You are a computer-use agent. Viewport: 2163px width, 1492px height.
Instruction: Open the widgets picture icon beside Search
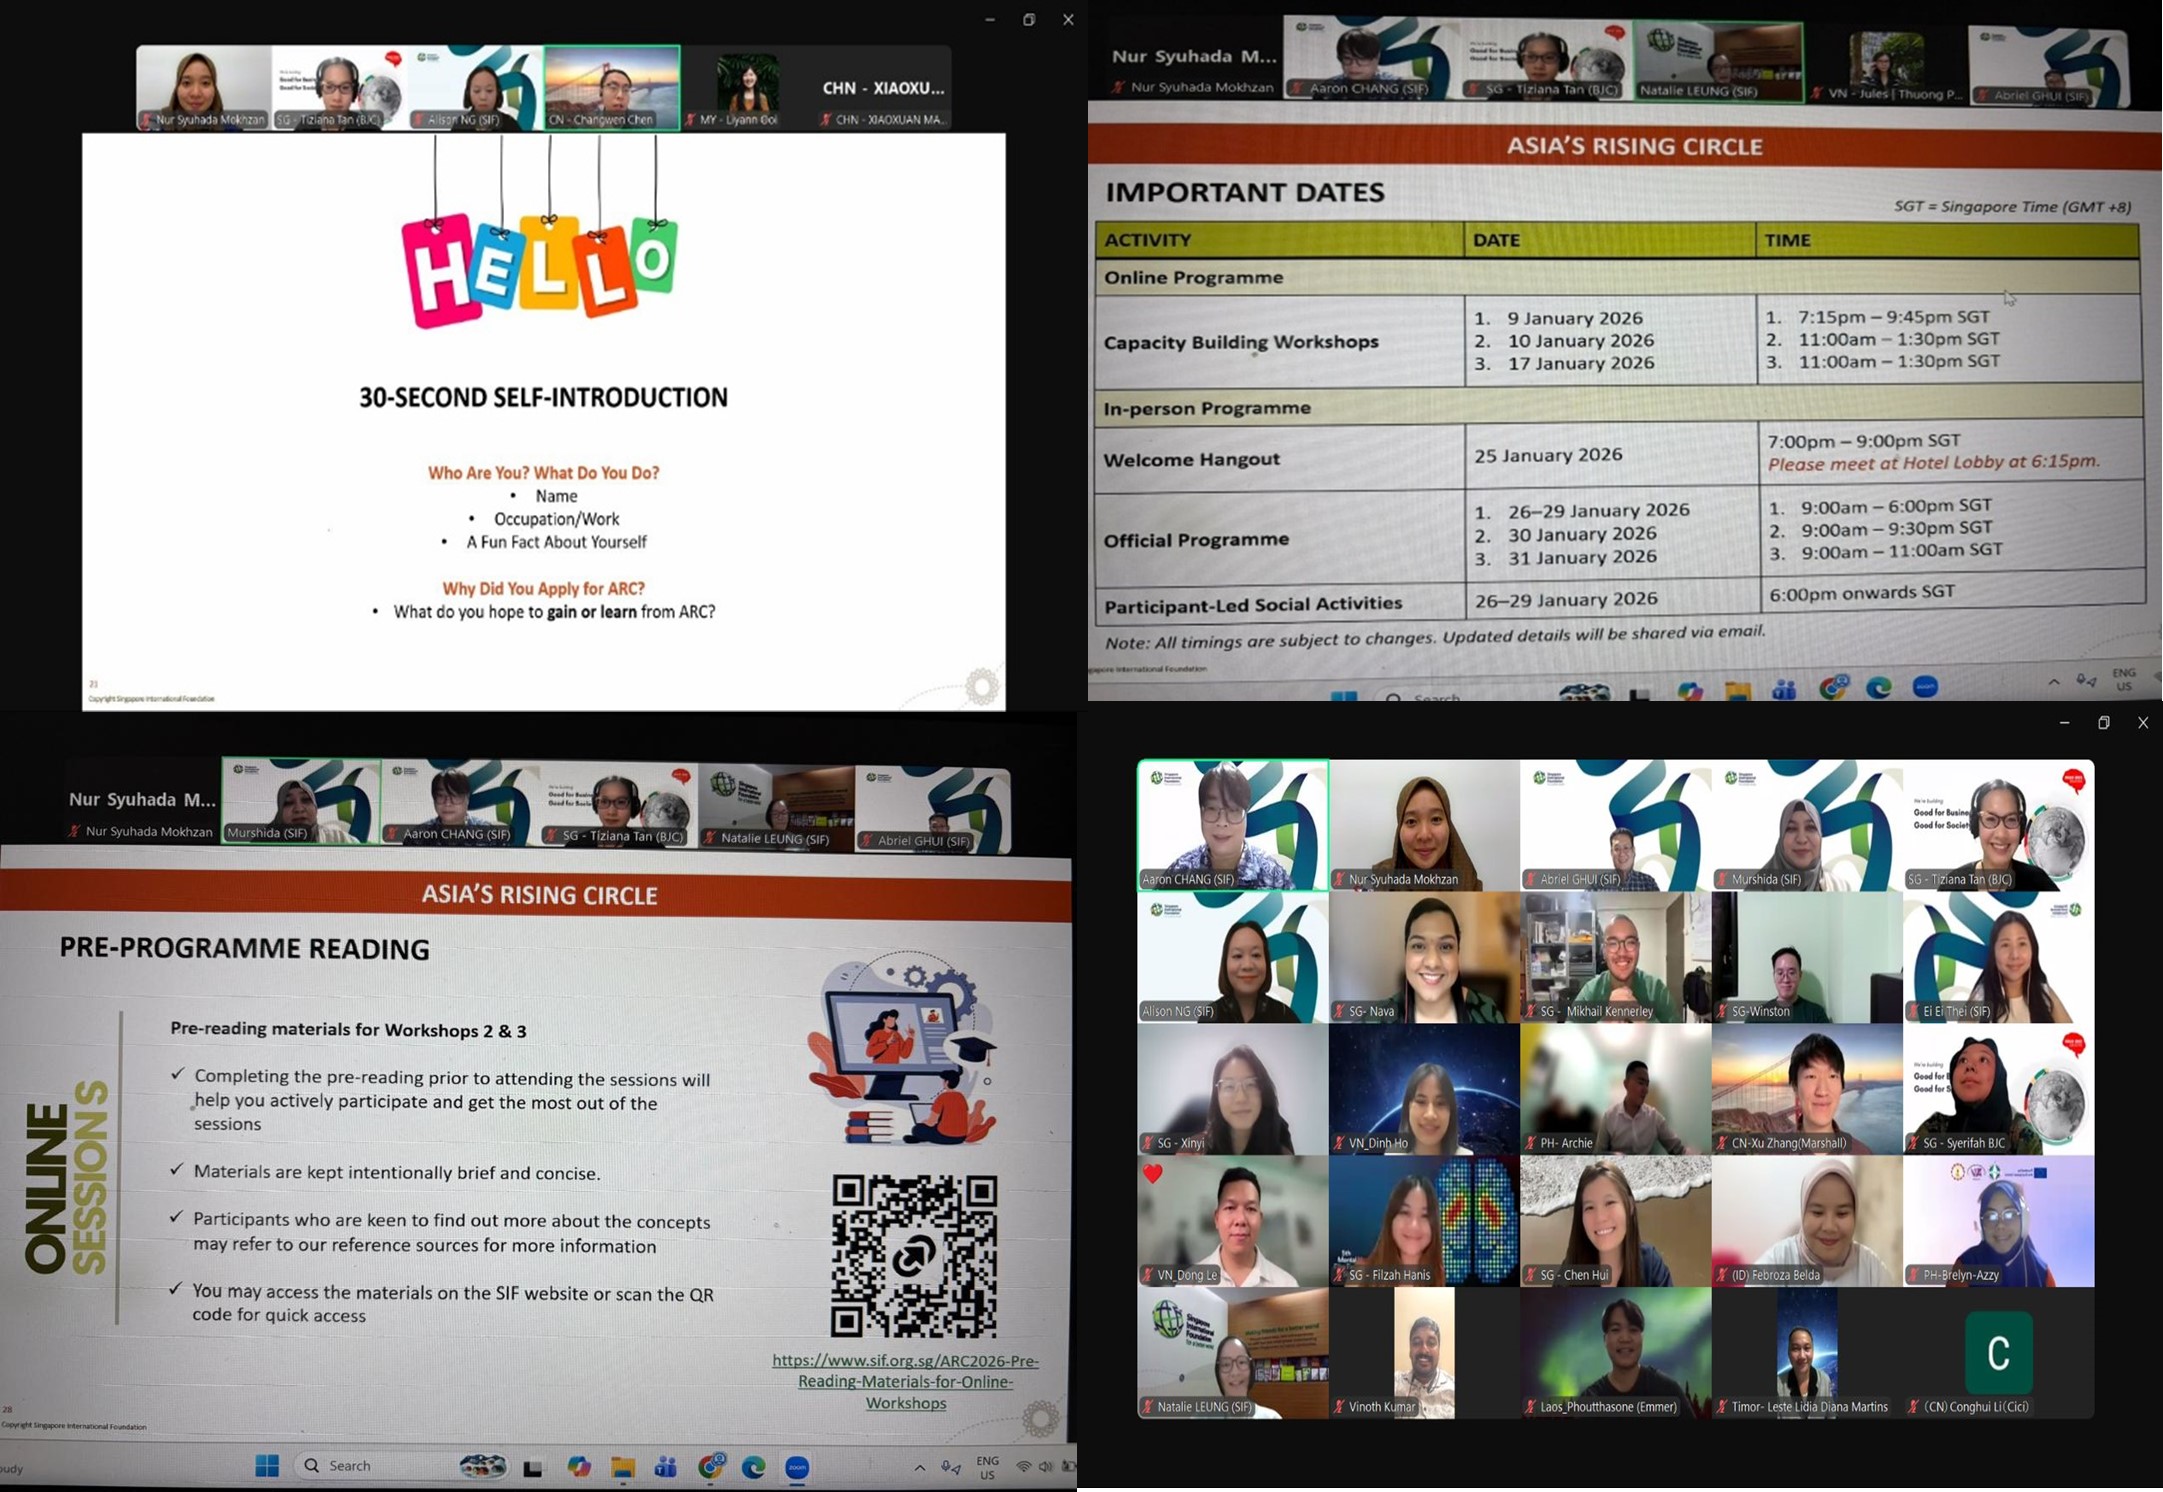tap(482, 1466)
